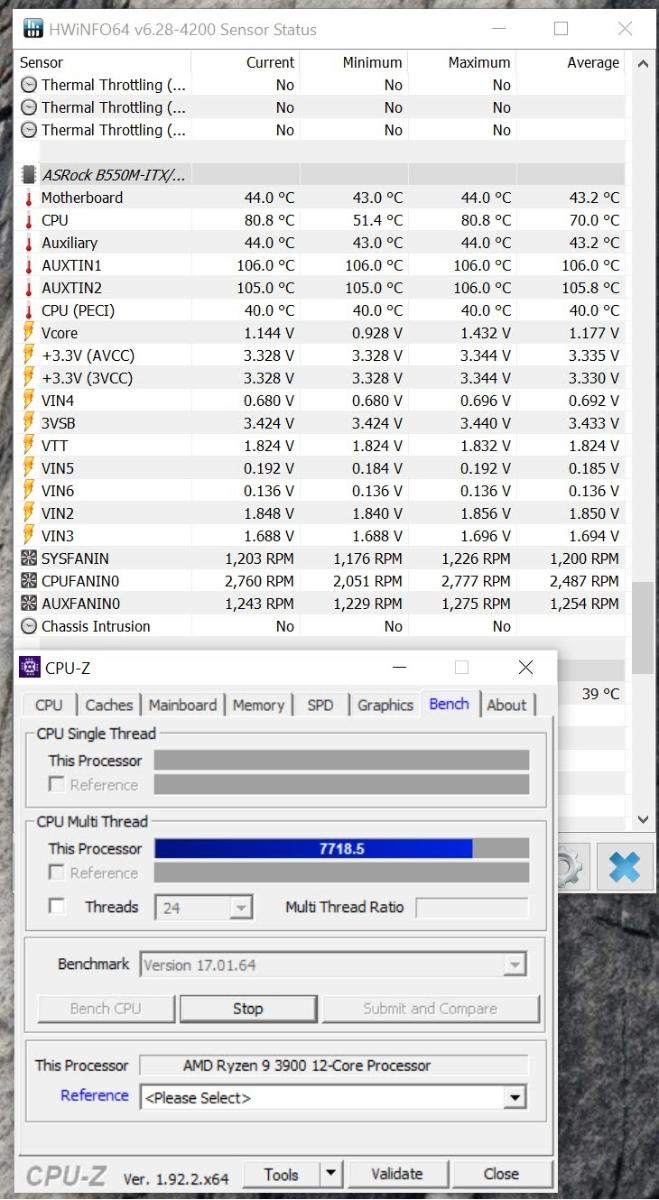659x1200 pixels.
Task: Click the VTT voltage icon
Action: [x=28, y=445]
